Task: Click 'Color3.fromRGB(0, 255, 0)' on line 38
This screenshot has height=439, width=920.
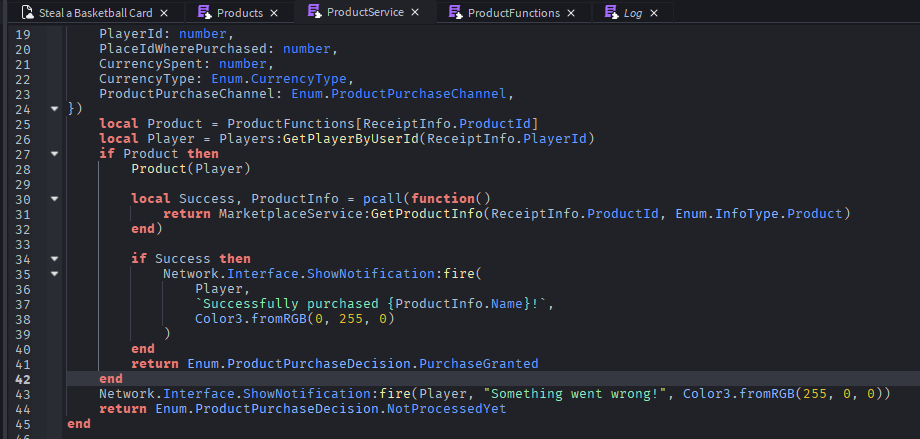Action: tap(295, 319)
